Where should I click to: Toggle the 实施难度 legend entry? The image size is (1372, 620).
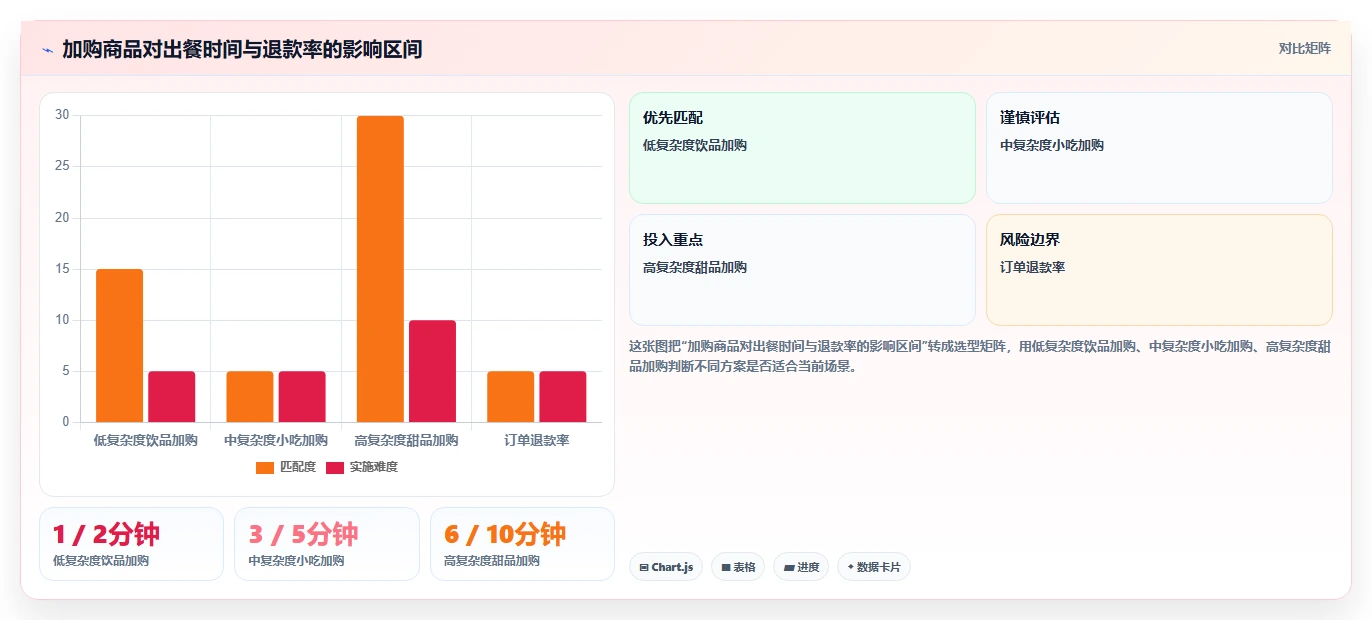click(x=362, y=467)
